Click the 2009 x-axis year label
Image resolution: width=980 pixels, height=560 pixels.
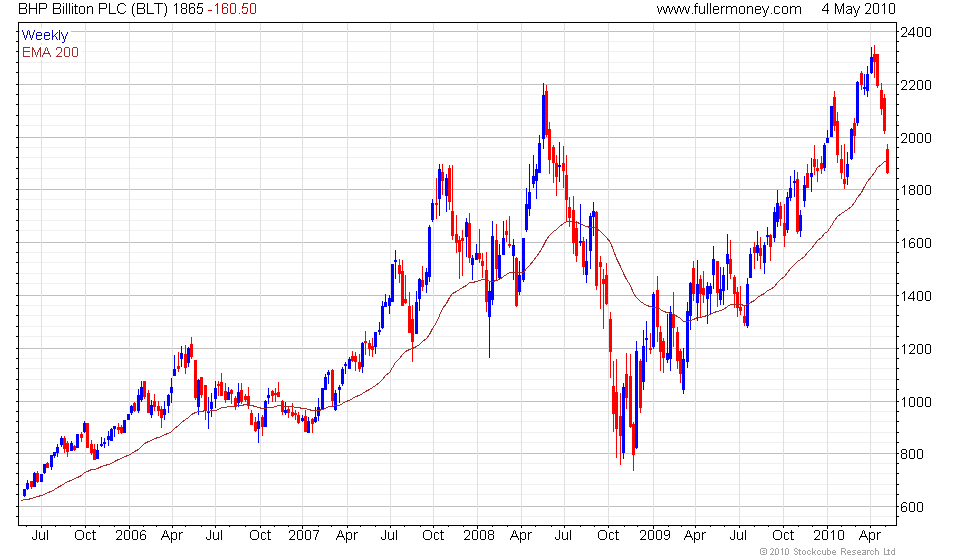tap(654, 536)
